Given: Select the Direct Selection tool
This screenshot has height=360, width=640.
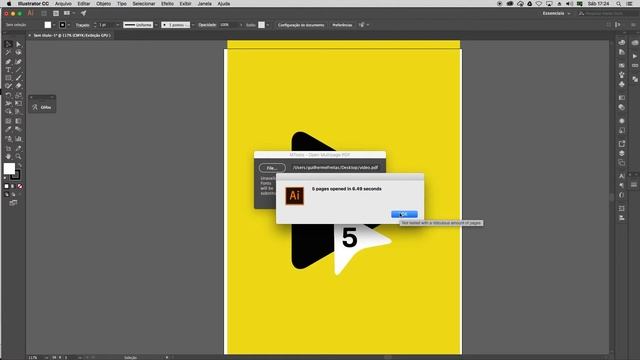Looking at the screenshot, I should (18, 44).
